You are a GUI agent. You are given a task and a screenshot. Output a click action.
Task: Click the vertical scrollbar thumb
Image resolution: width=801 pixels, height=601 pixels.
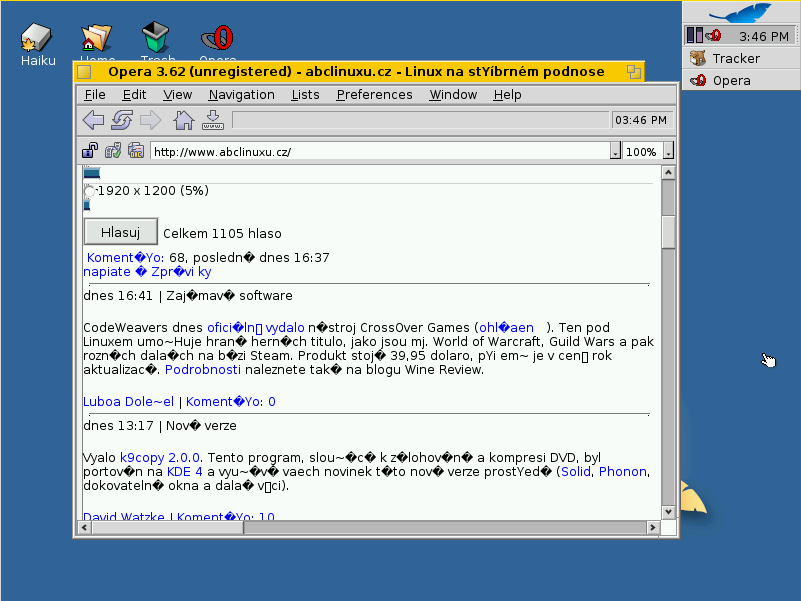[668, 232]
